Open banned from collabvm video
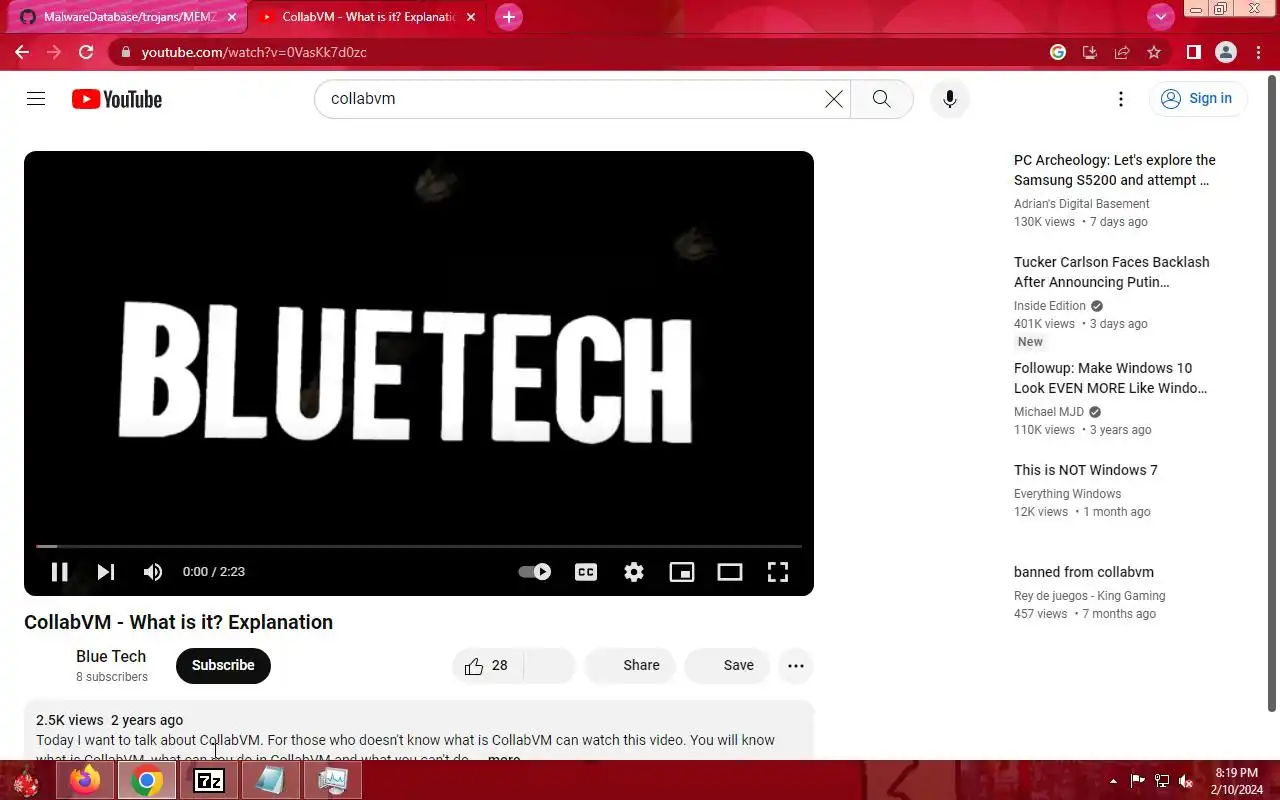Screen dimensions: 1280x800 (1084, 572)
